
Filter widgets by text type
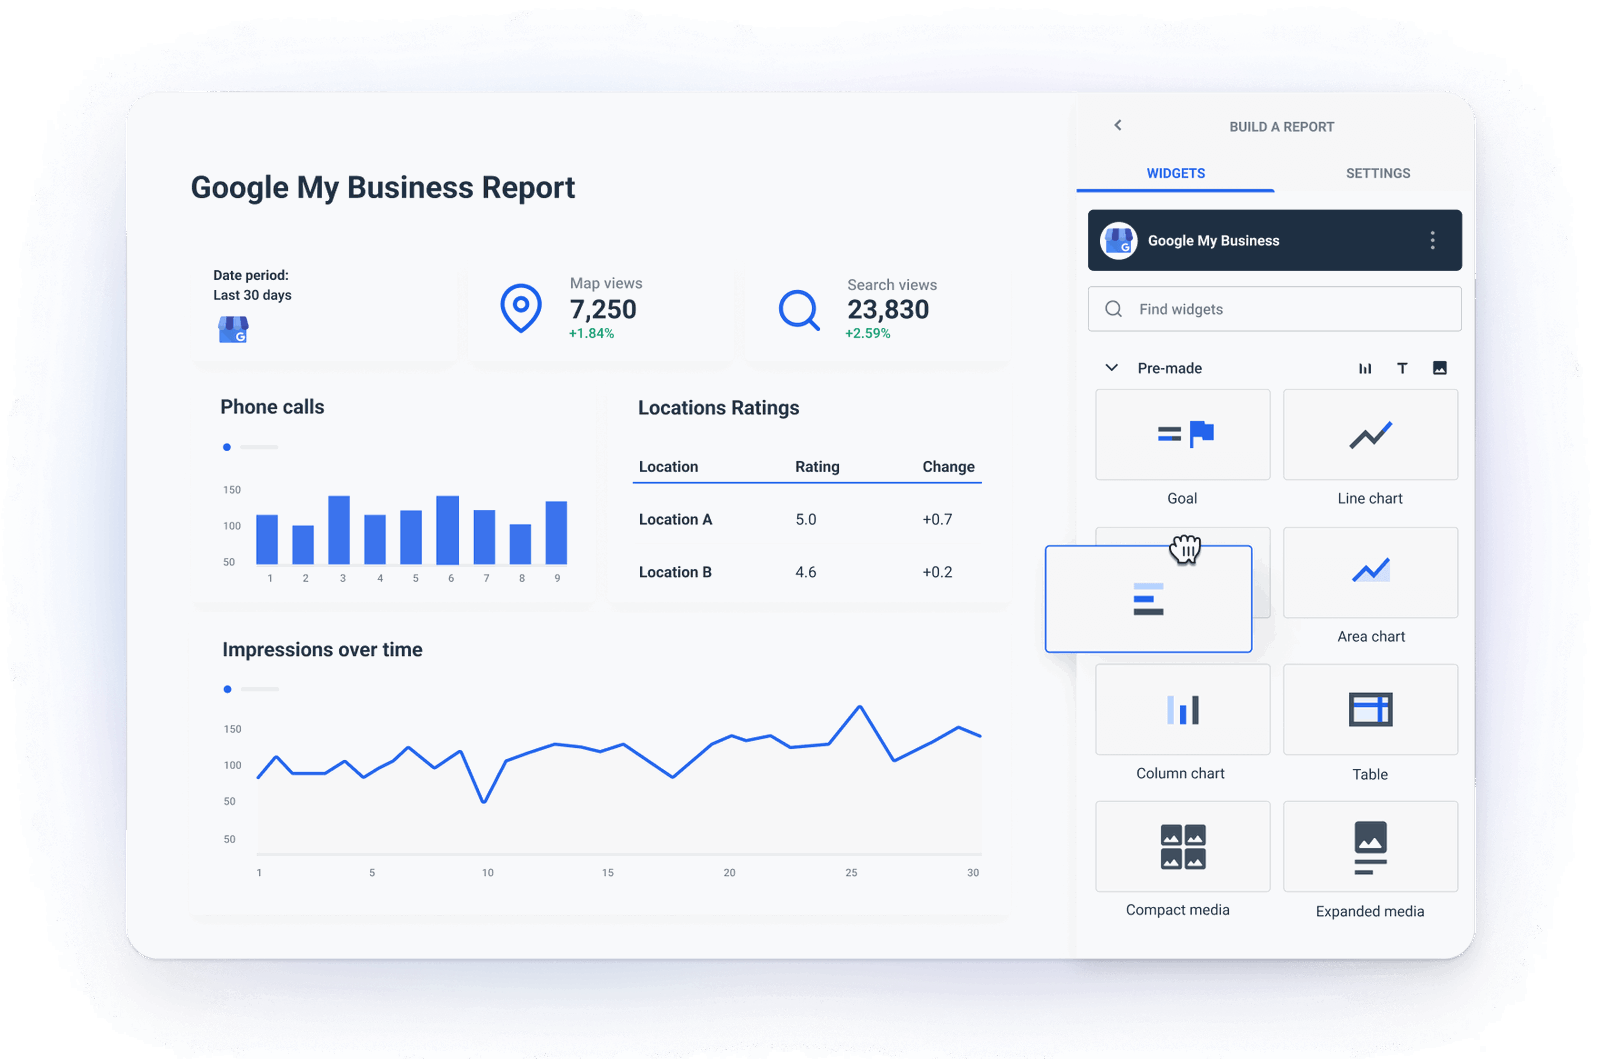tap(1402, 368)
